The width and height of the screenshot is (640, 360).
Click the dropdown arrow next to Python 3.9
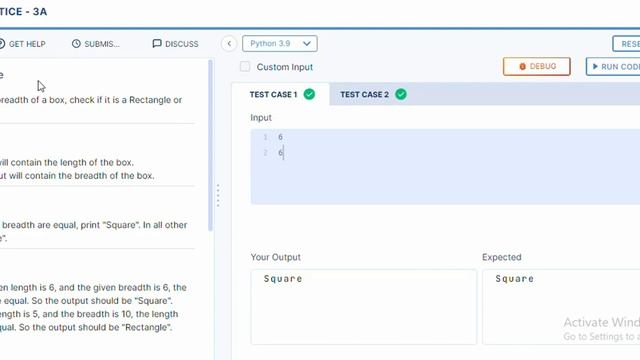pos(307,44)
